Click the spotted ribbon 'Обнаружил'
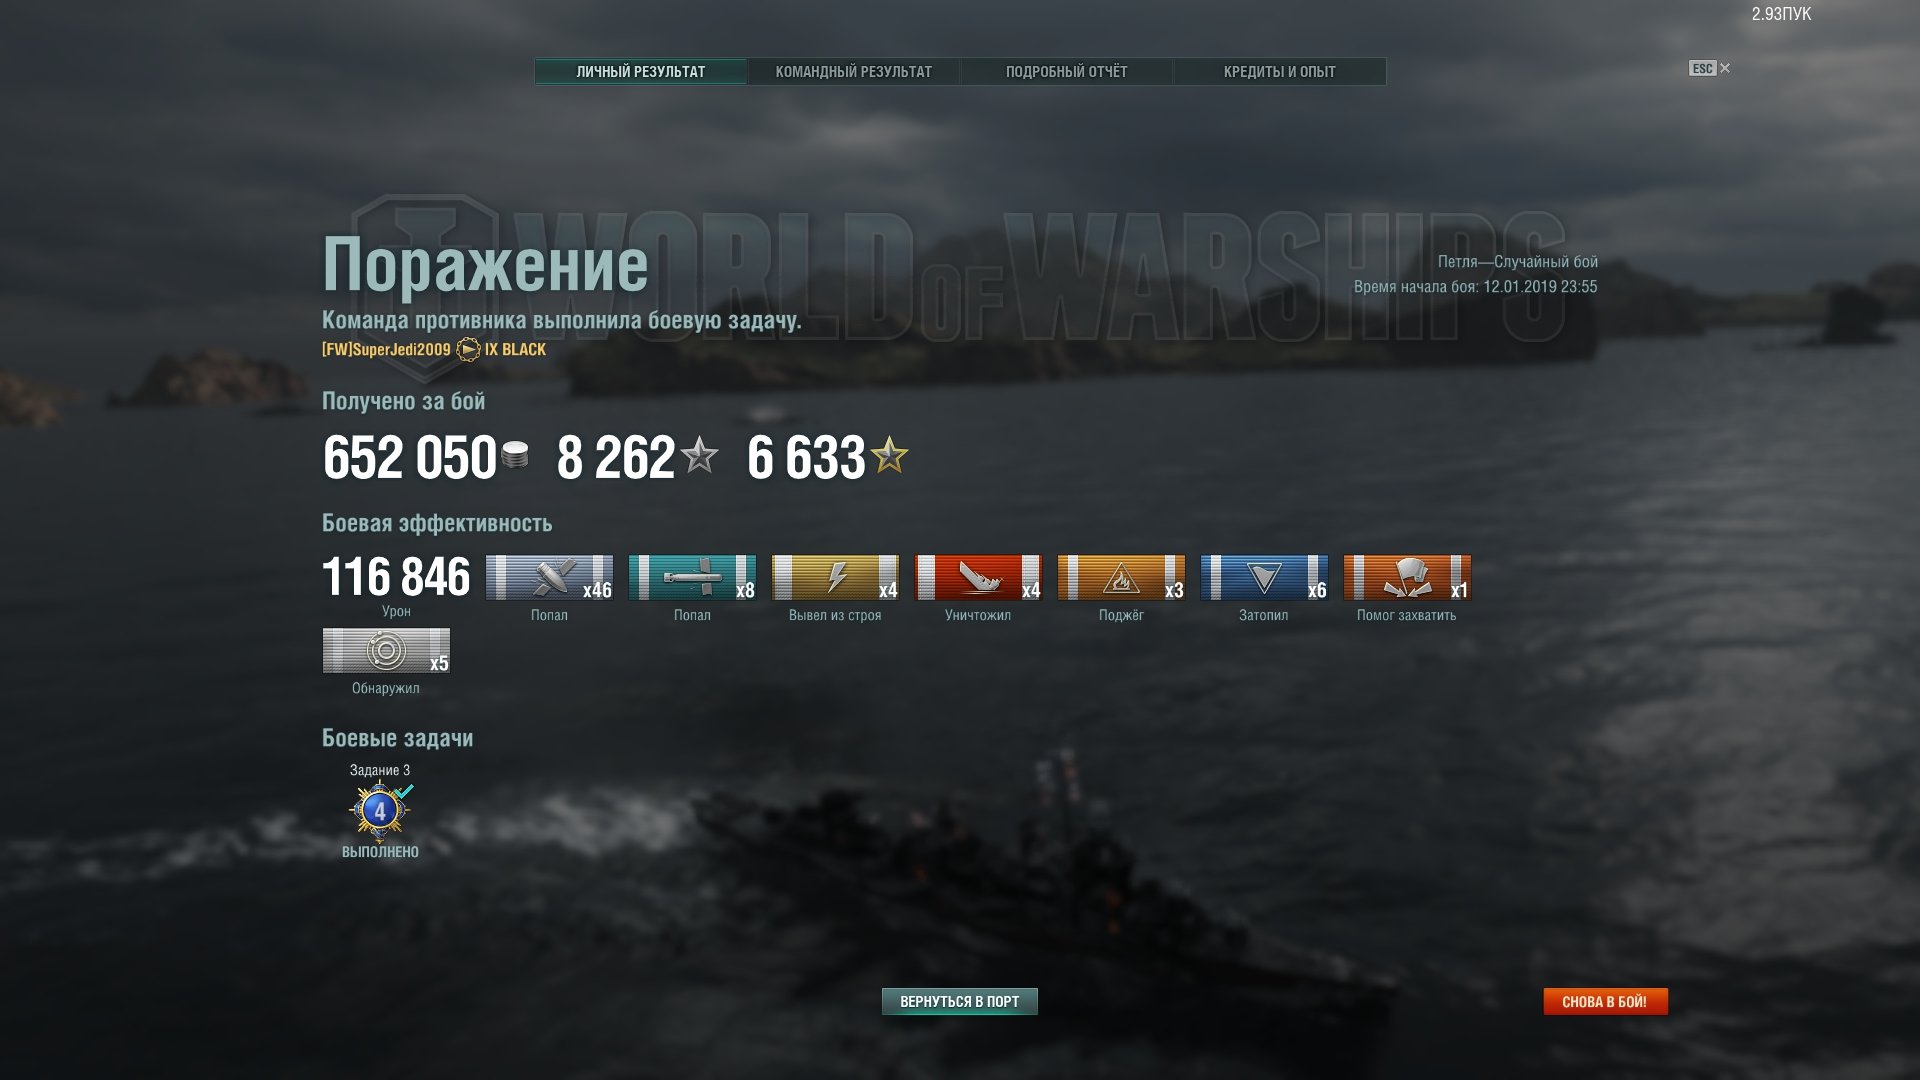 tap(386, 651)
